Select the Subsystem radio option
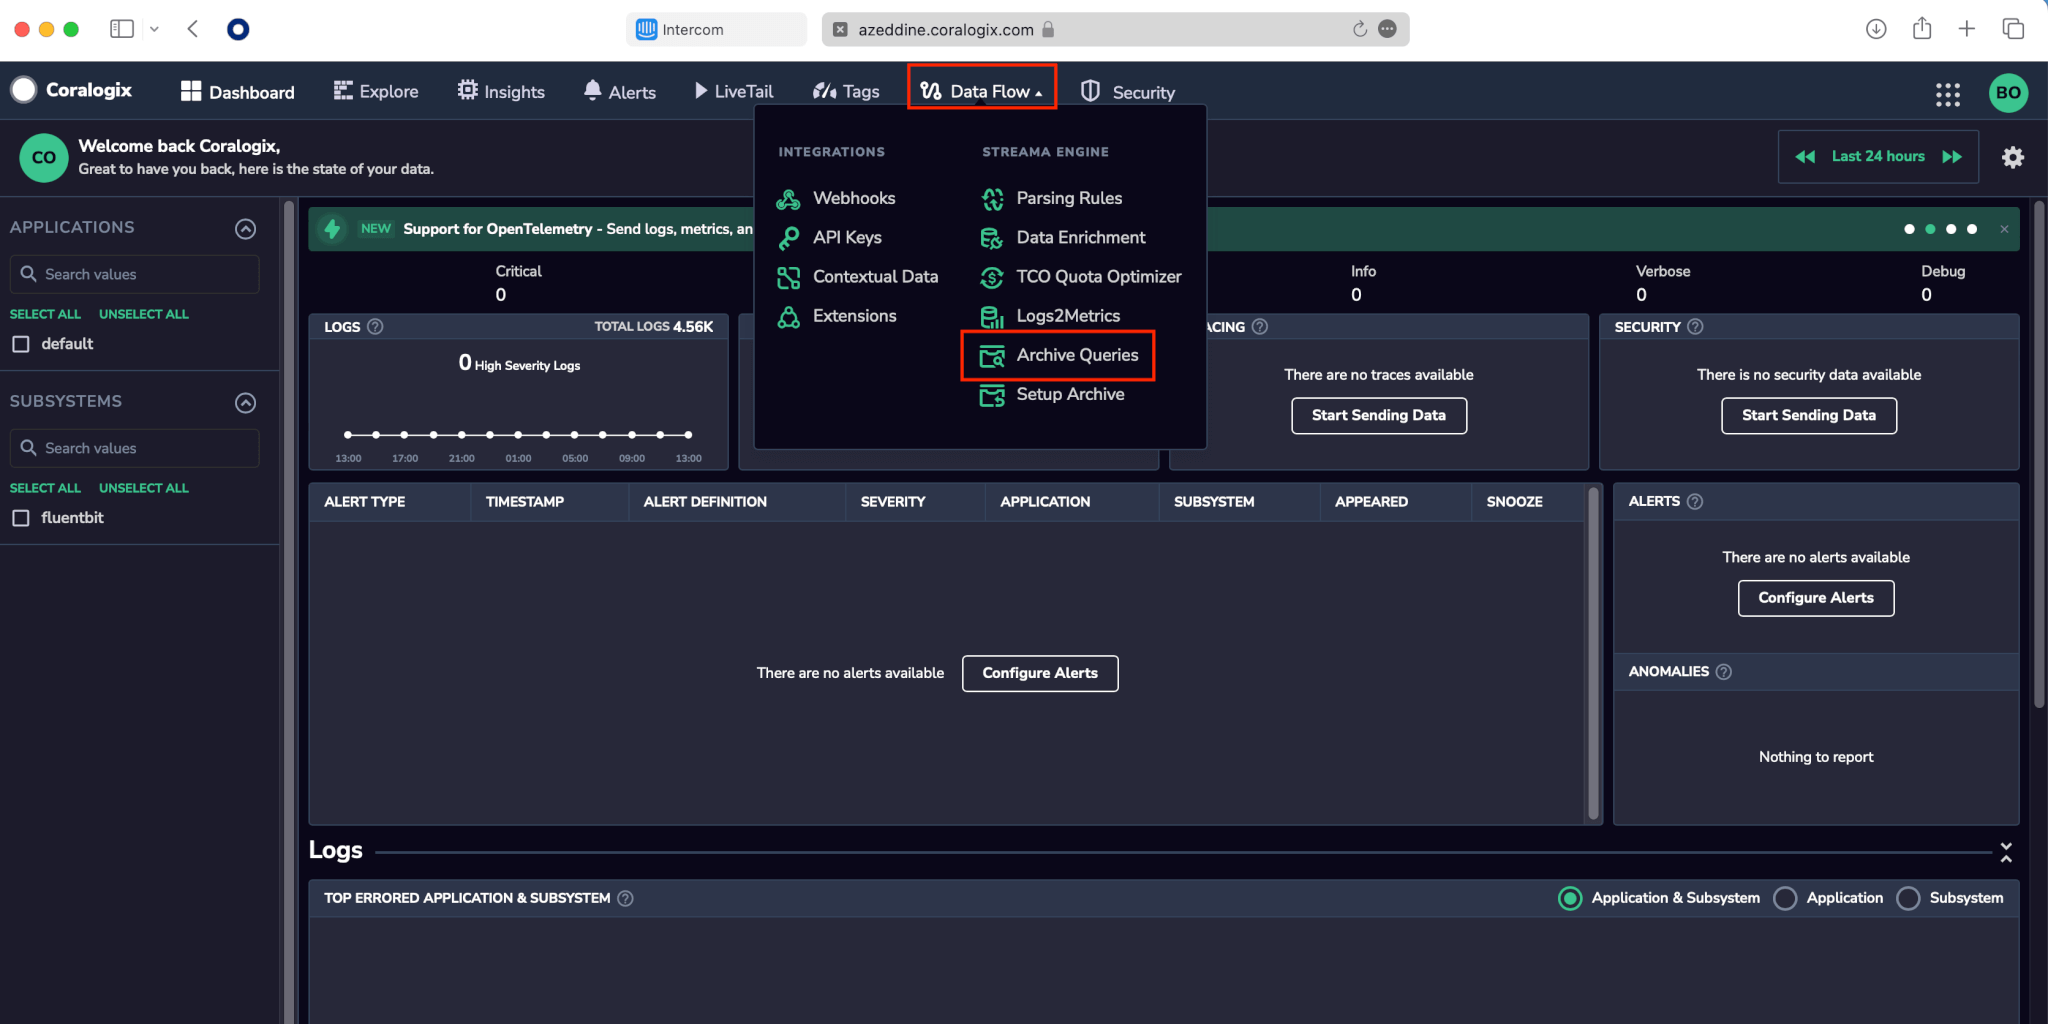The image size is (2048, 1024). point(1908,898)
